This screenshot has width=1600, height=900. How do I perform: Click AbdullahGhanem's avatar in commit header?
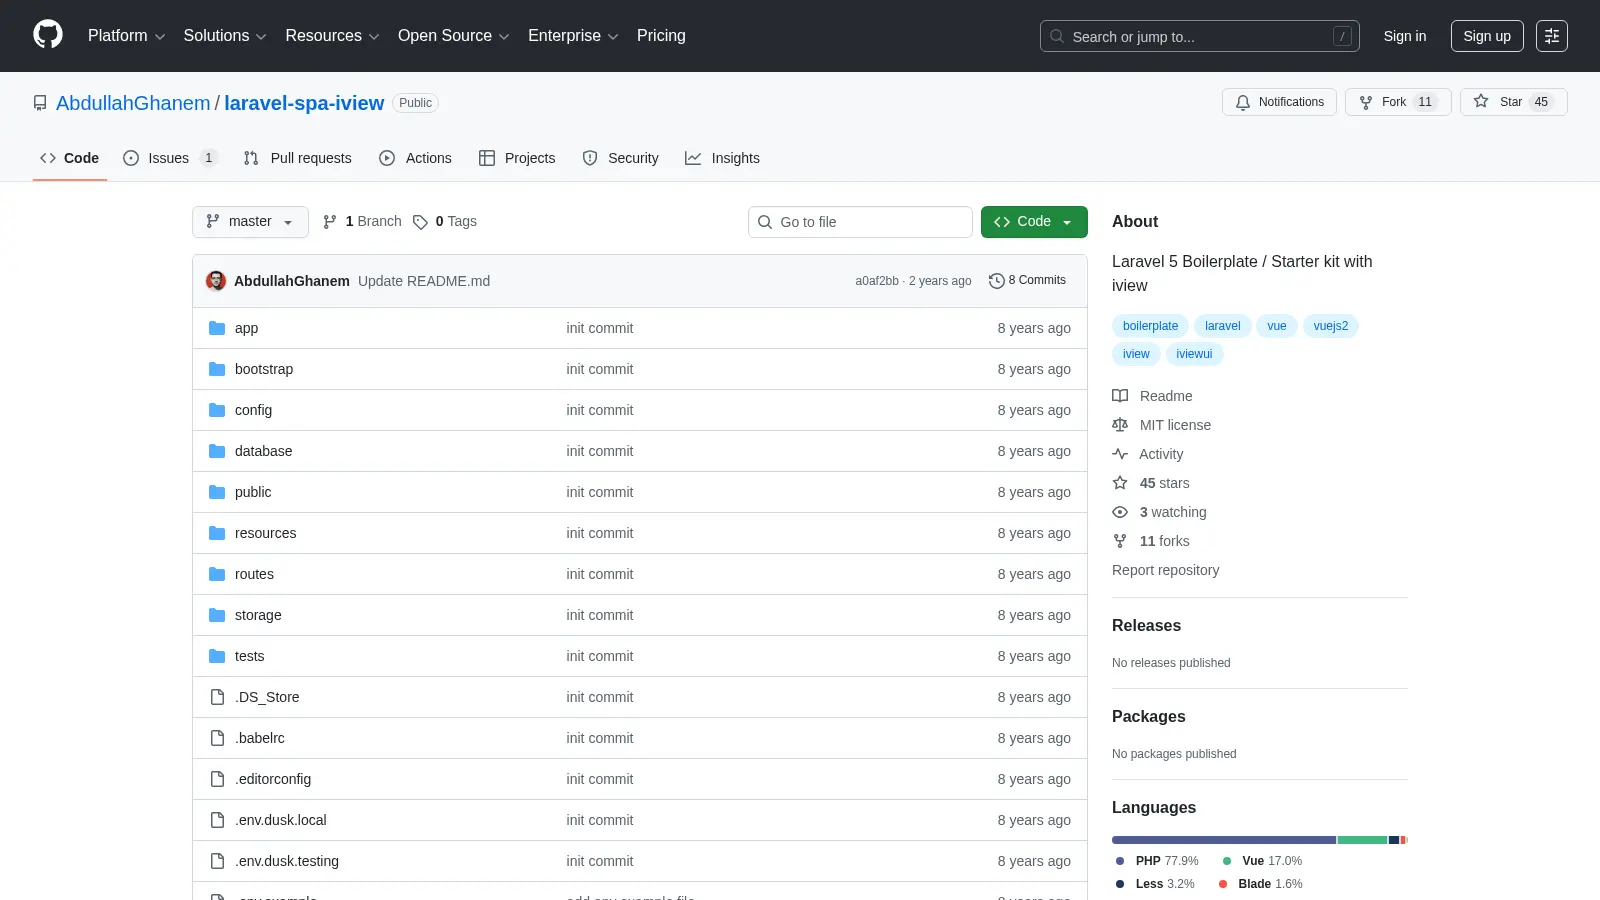click(x=216, y=281)
